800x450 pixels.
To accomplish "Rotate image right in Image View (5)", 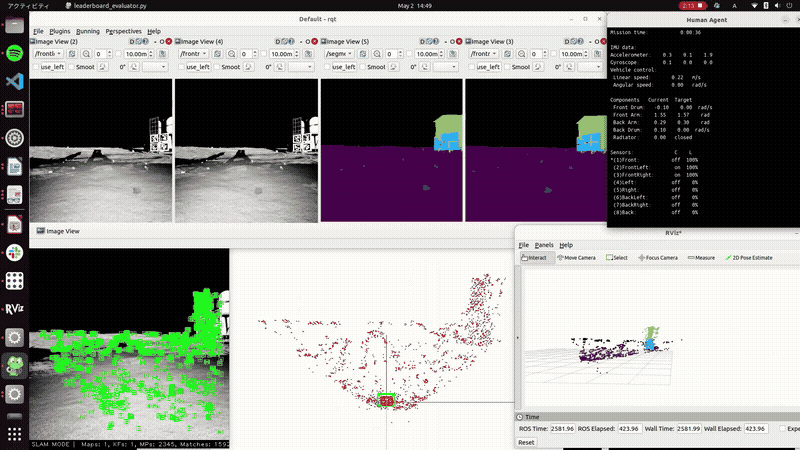I will (x=425, y=67).
